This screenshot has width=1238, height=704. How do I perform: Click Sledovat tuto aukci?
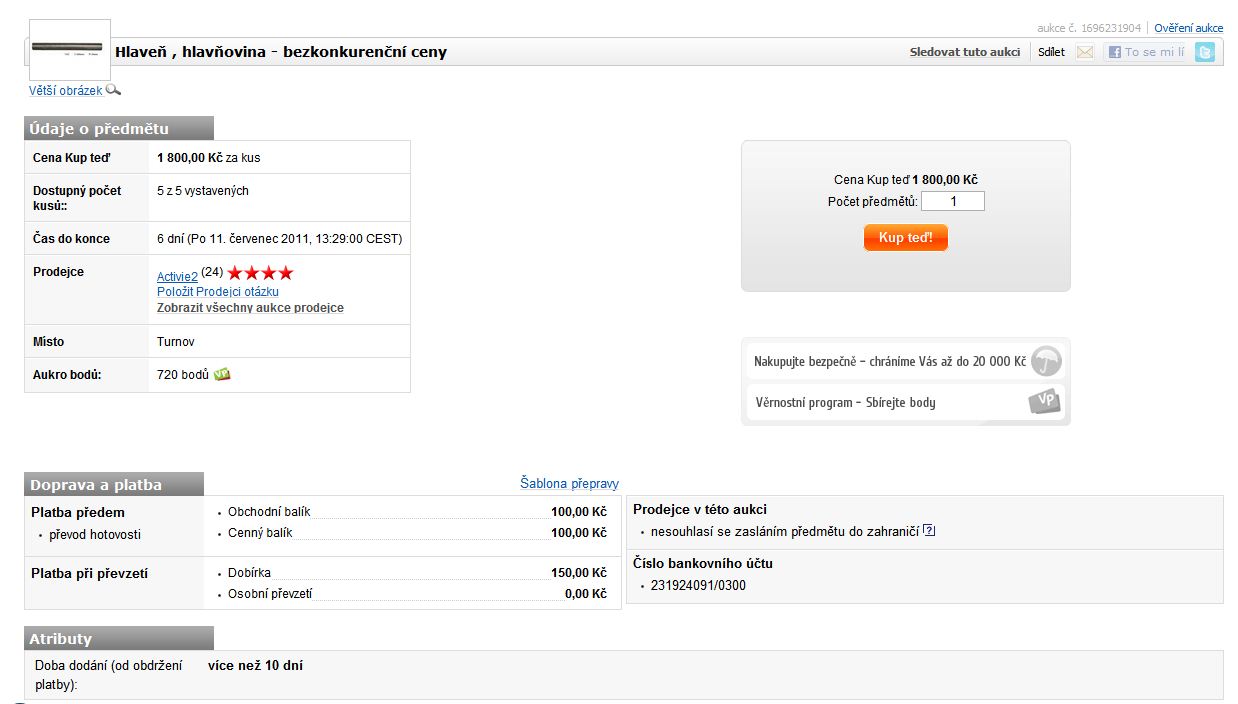964,52
